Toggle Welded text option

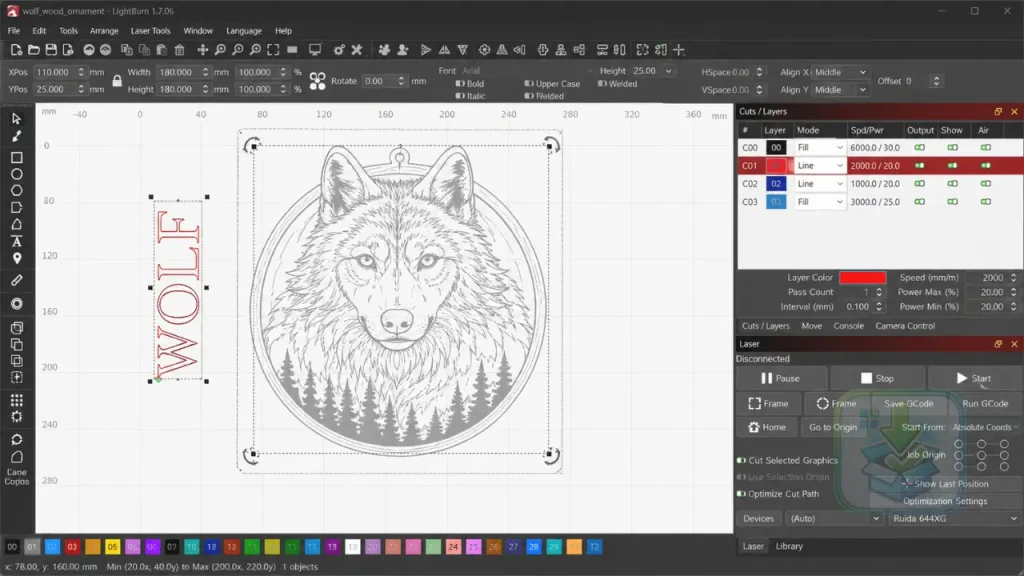602,84
